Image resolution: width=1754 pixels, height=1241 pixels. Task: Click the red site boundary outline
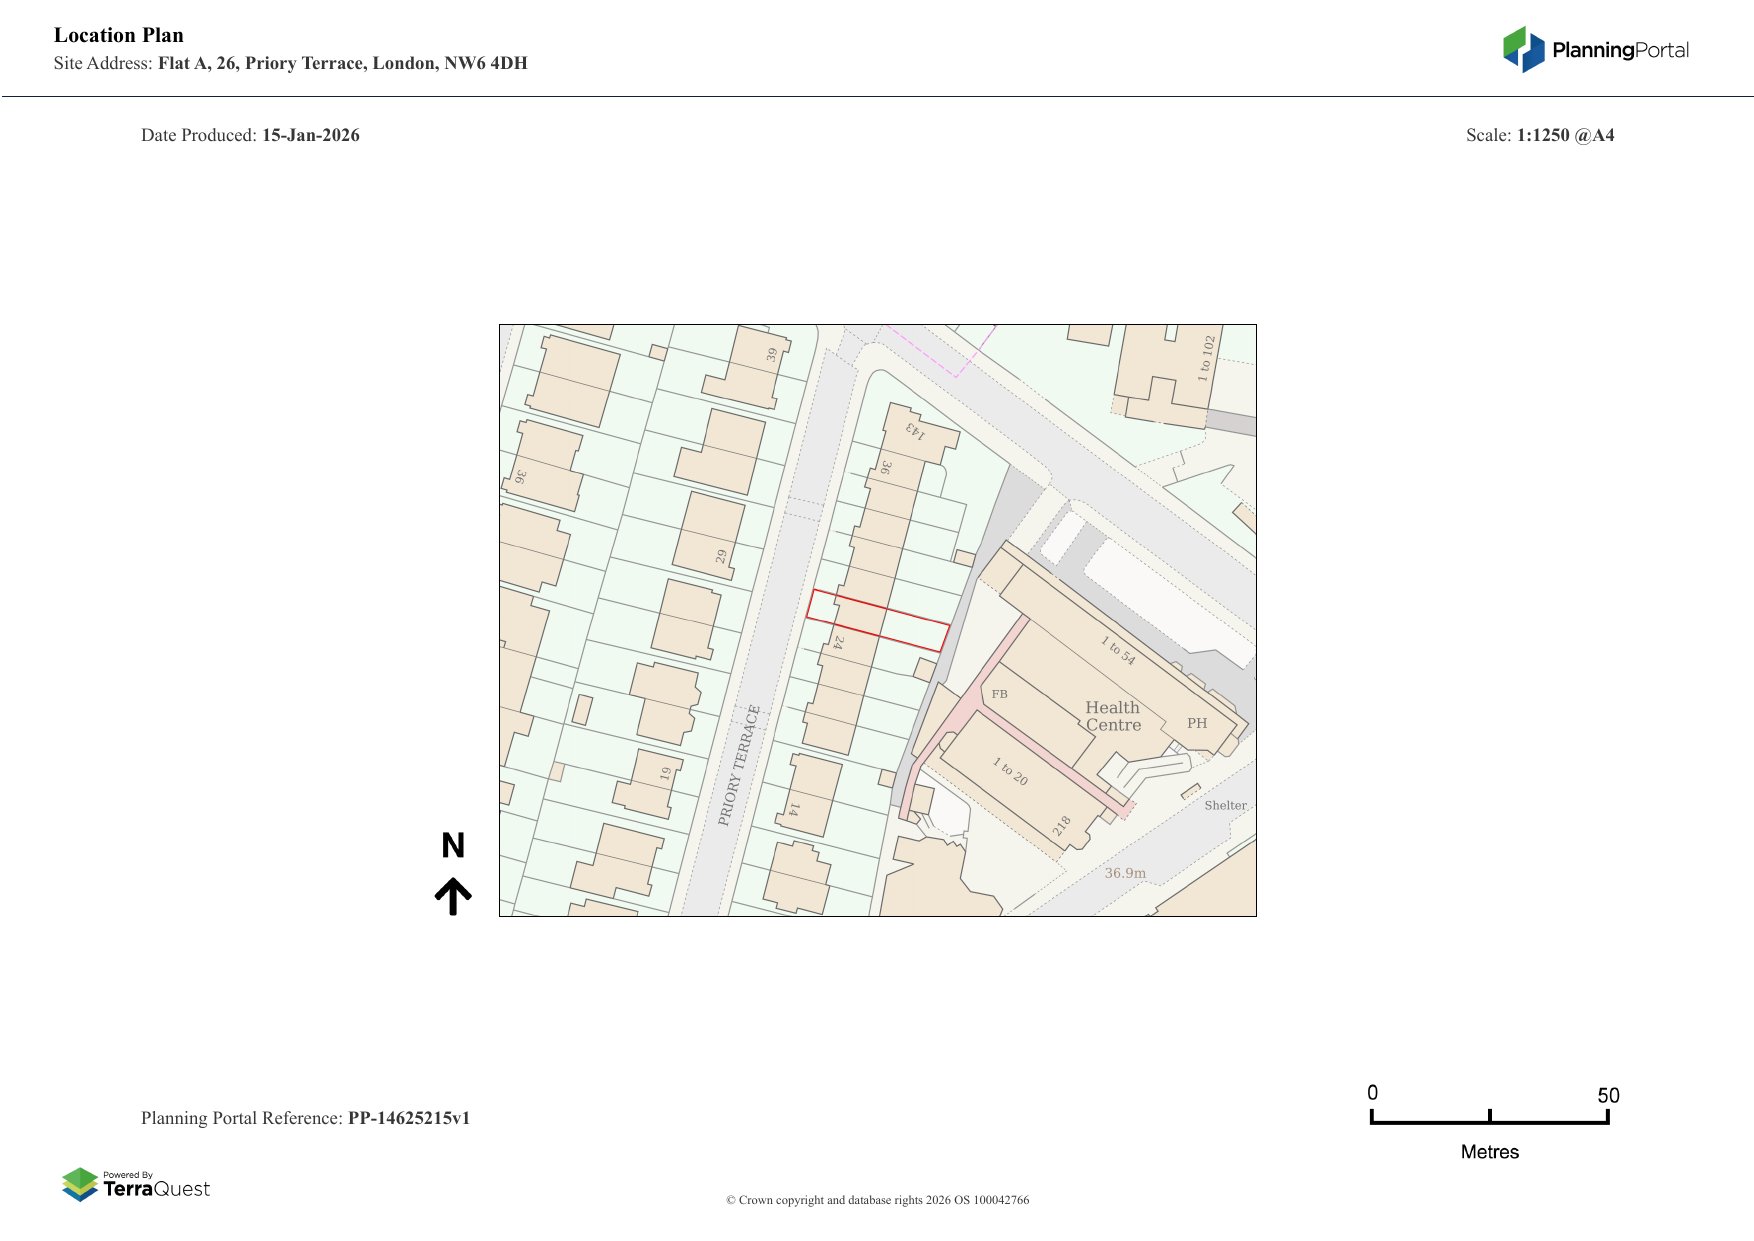pyautogui.click(x=877, y=620)
